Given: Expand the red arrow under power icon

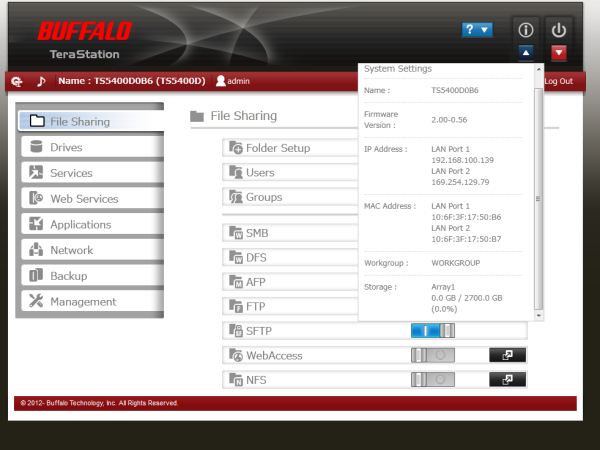Looking at the screenshot, I should (x=560, y=52).
